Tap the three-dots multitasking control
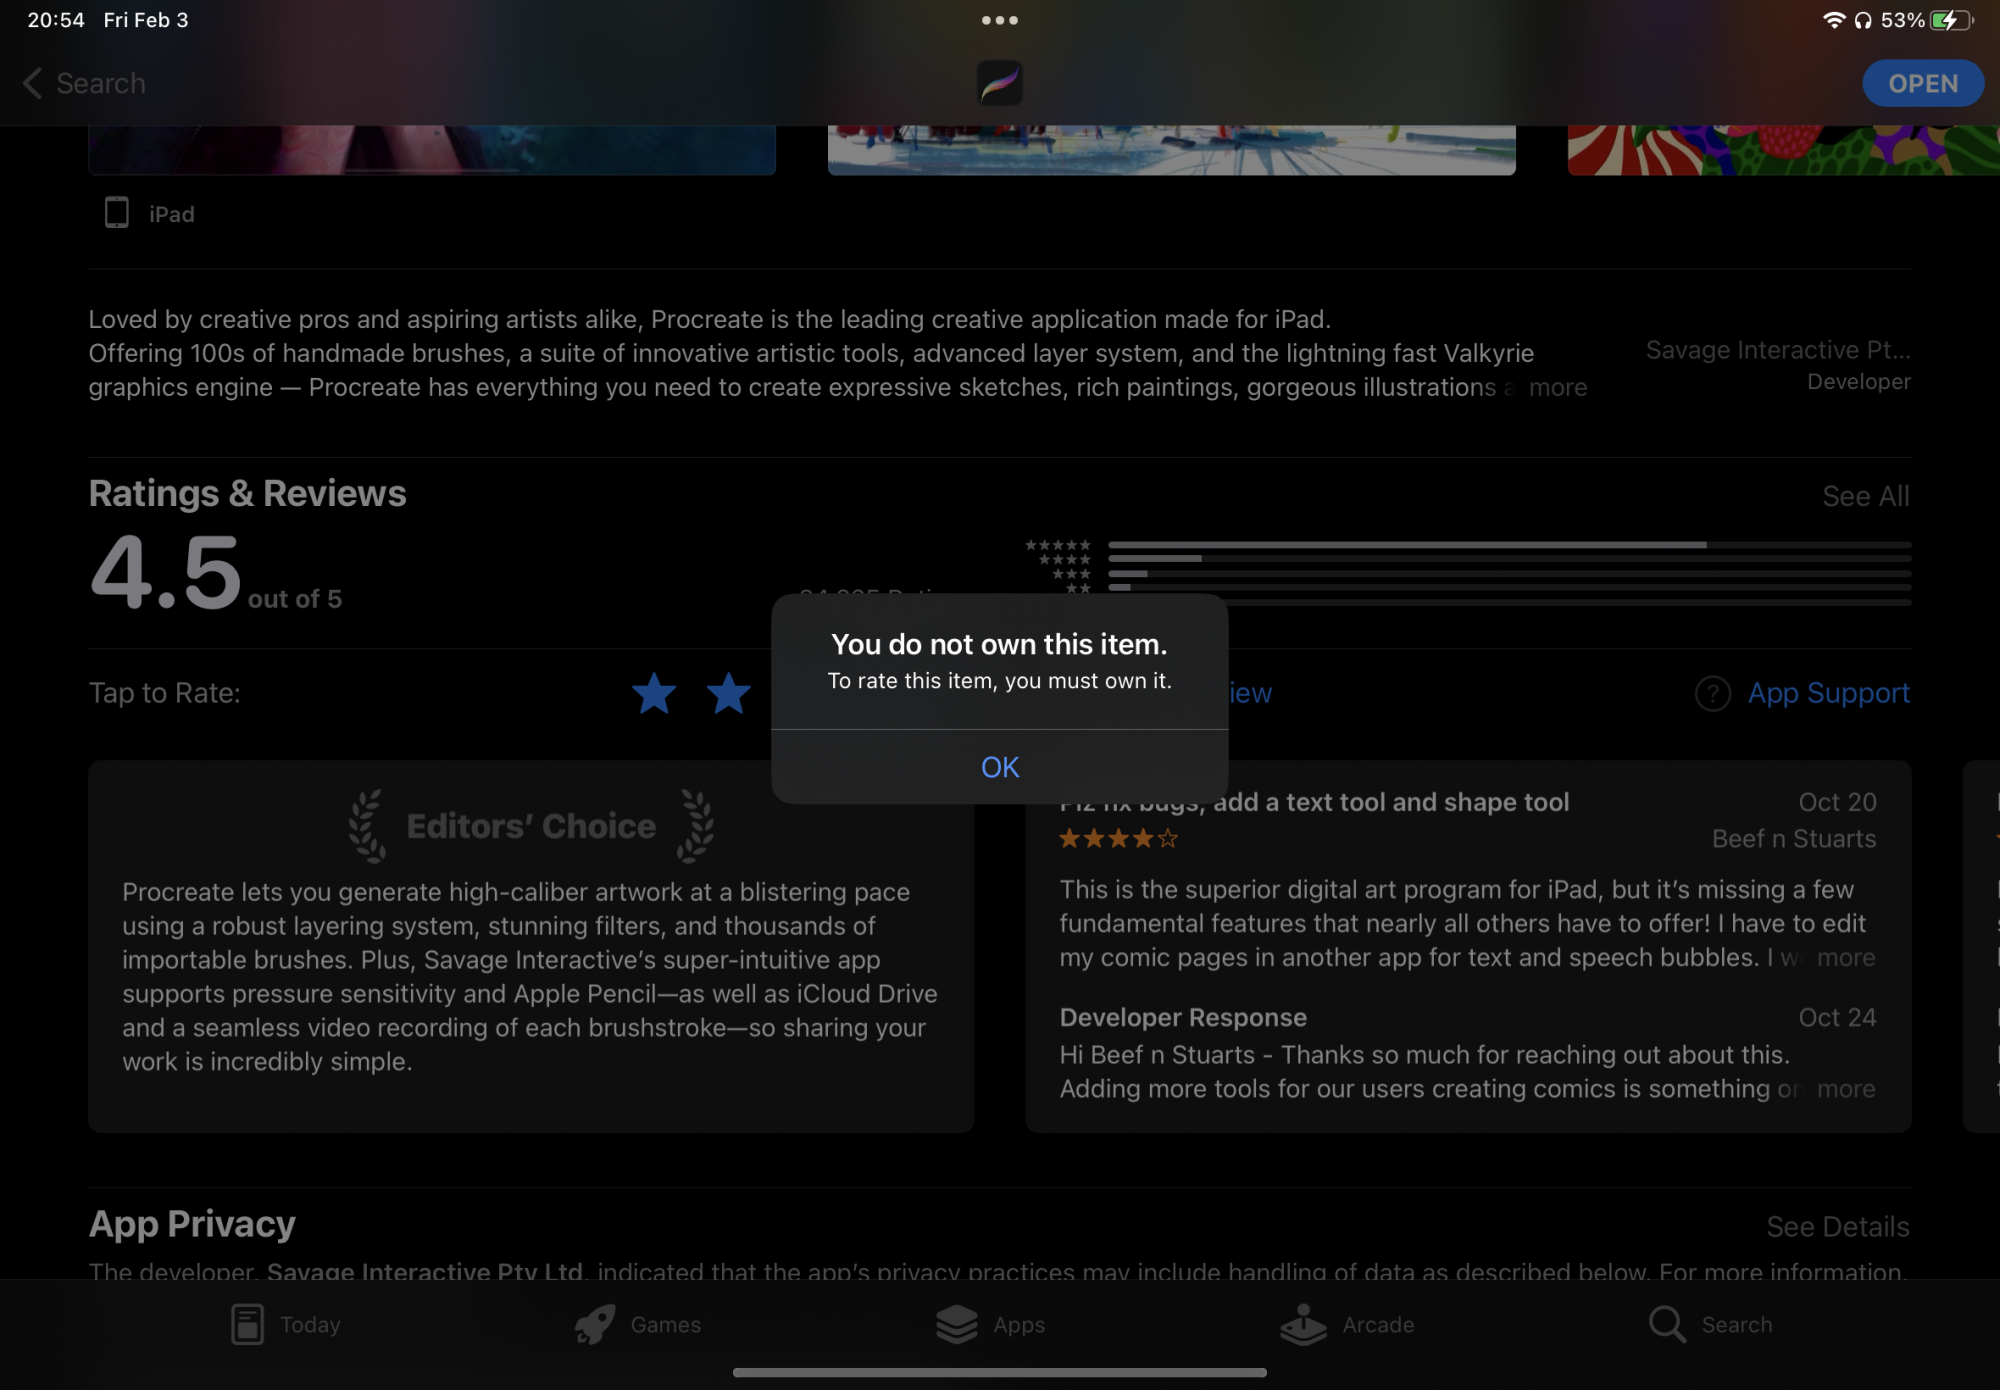 coord(999,20)
